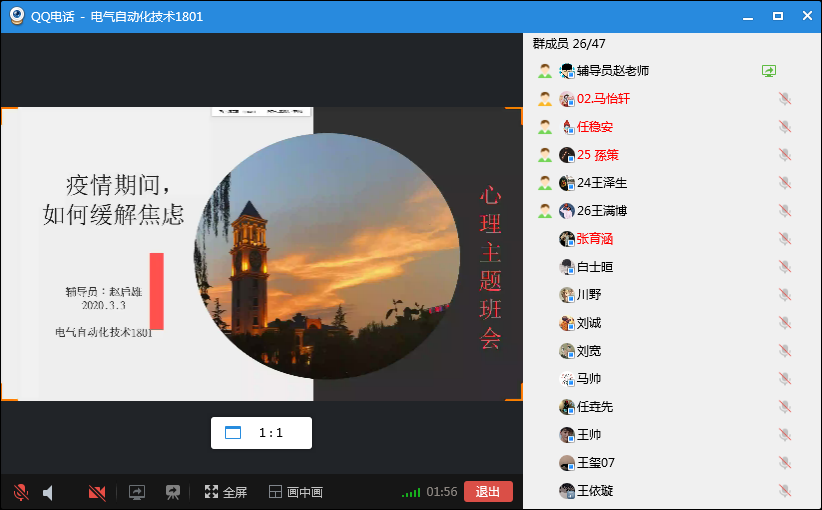Switch to 全屏 full screen mode
The width and height of the screenshot is (822, 510).
click(x=226, y=492)
